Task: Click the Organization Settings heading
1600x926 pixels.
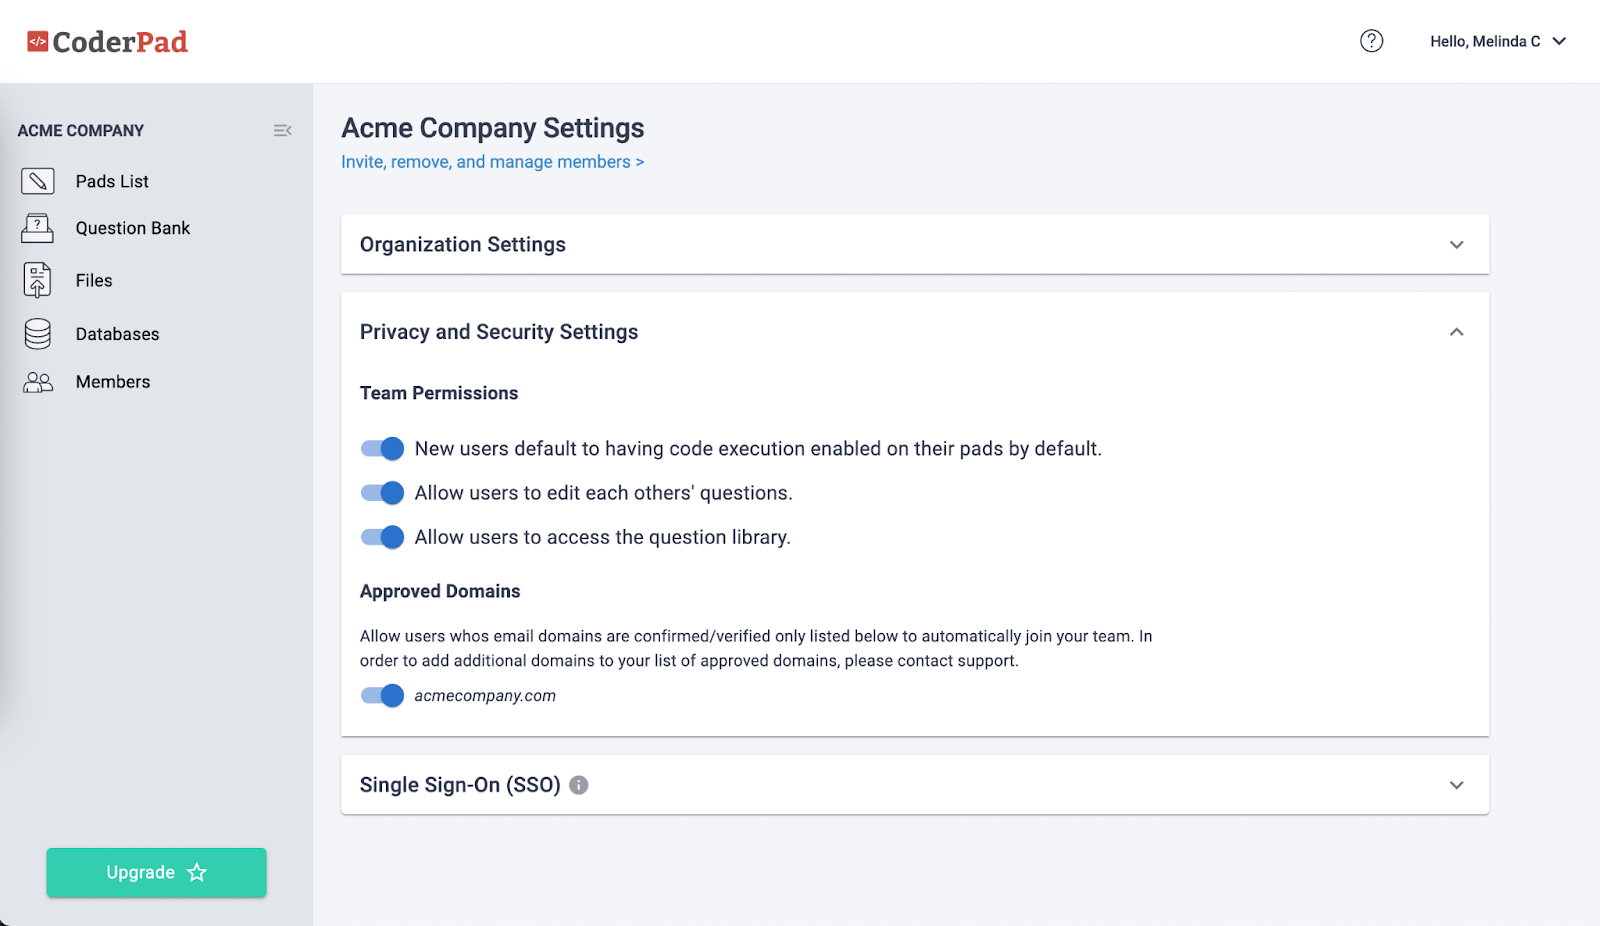Action: click(x=463, y=245)
